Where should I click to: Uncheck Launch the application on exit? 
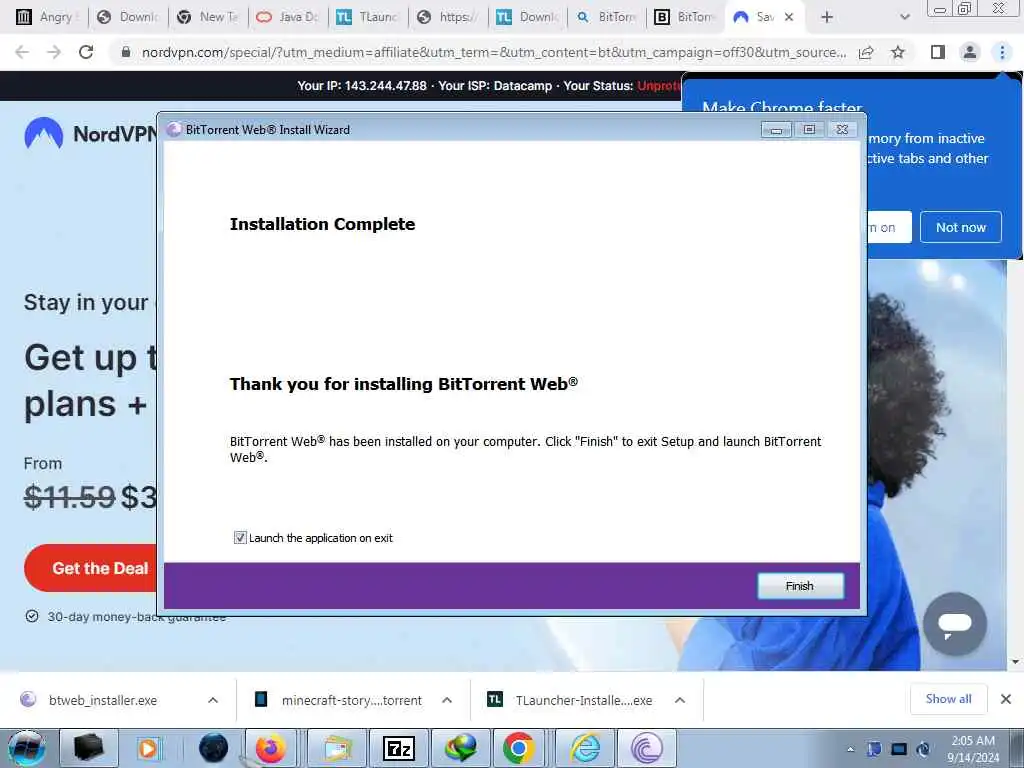tap(240, 537)
